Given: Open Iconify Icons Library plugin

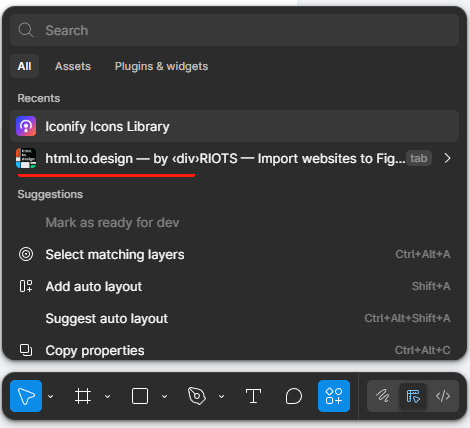Looking at the screenshot, I should pos(234,126).
